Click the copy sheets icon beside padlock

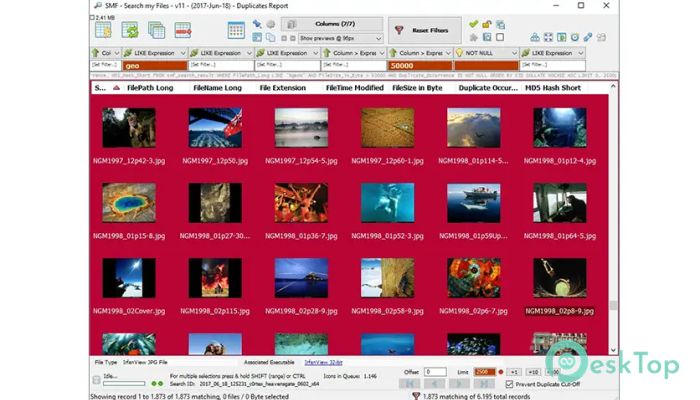coord(500,24)
